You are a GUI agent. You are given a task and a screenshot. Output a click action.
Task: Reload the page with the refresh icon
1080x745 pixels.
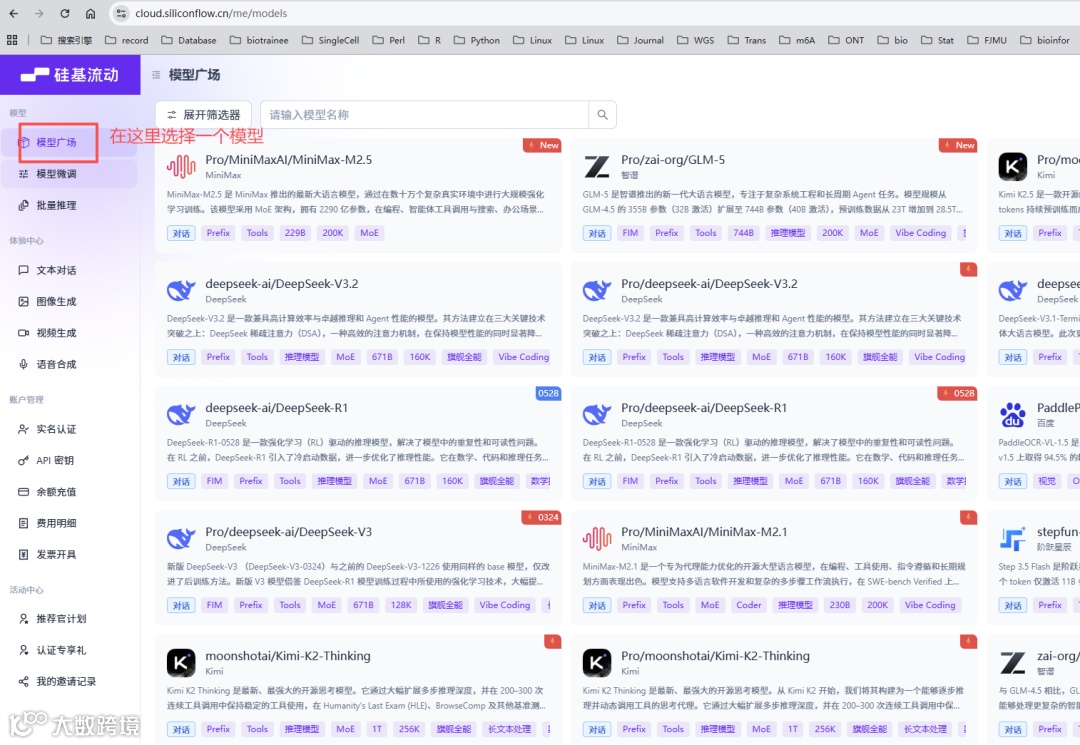[x=65, y=13]
